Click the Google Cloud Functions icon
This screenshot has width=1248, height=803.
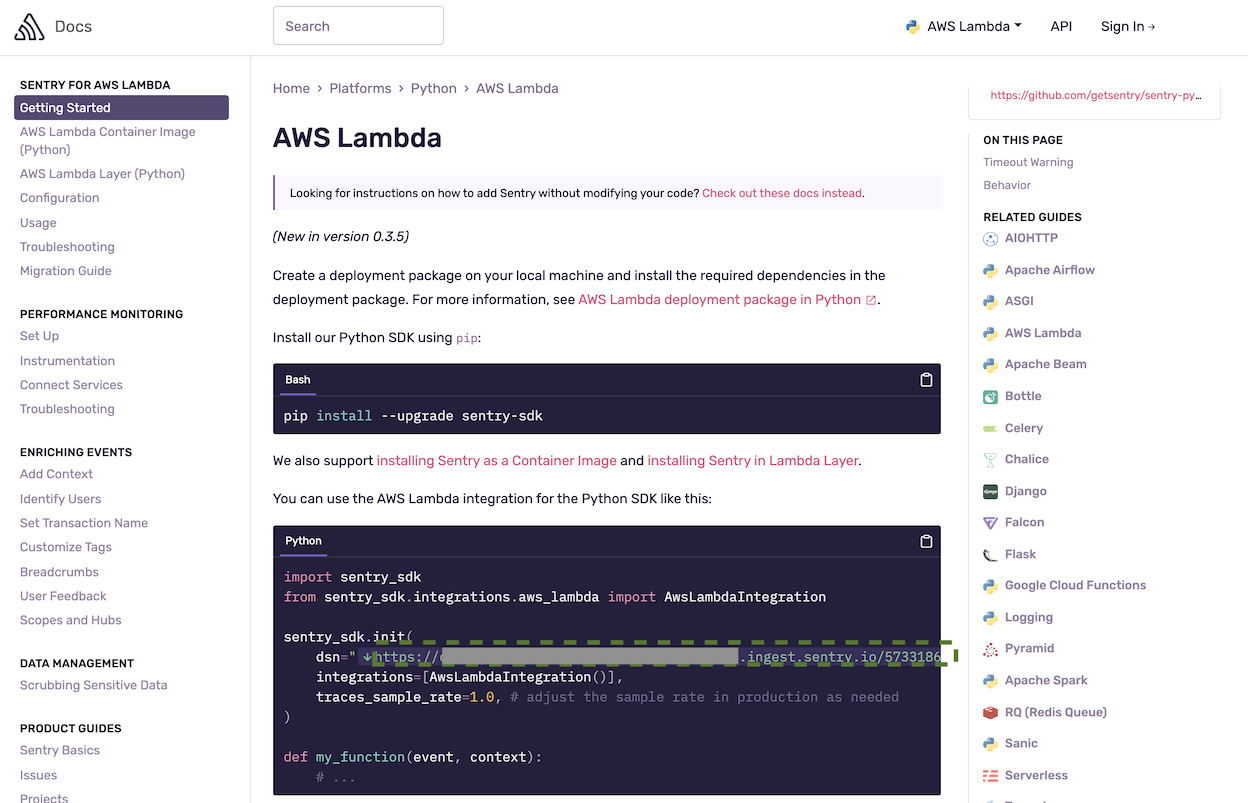[x=990, y=586]
